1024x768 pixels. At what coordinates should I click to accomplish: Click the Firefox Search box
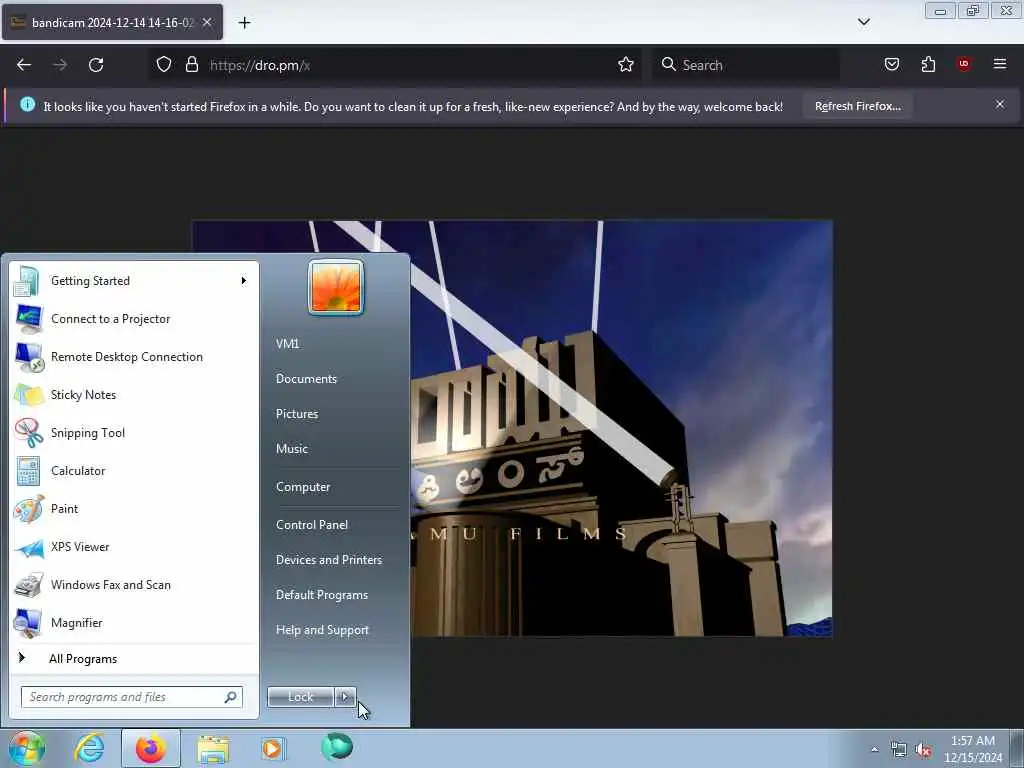[x=746, y=65]
